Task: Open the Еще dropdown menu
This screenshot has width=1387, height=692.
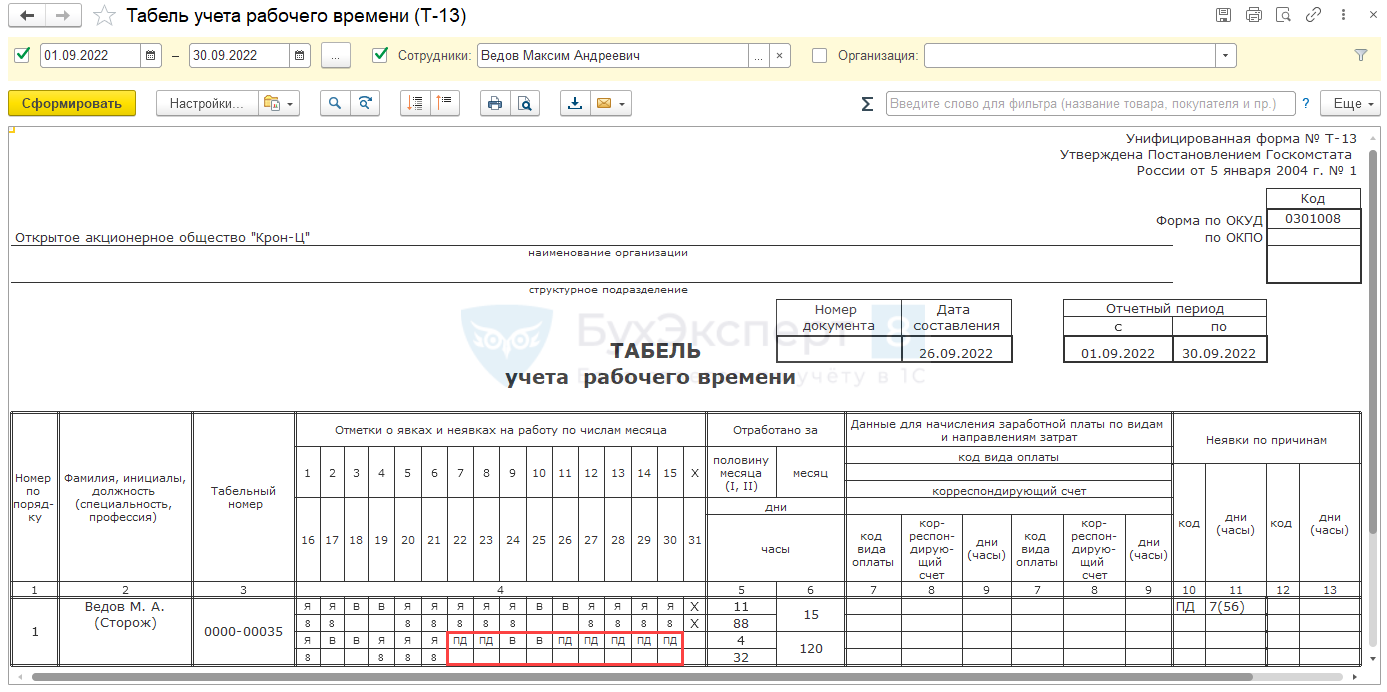Action: 1349,103
